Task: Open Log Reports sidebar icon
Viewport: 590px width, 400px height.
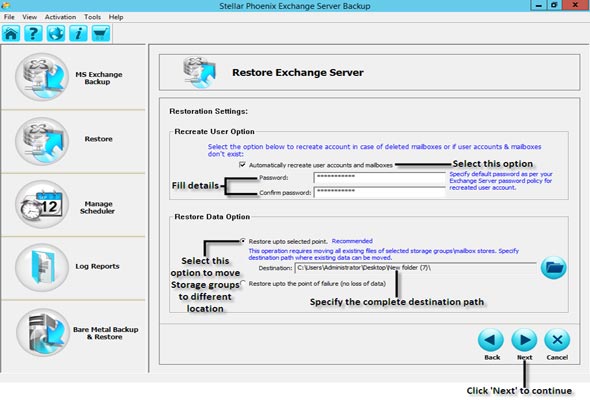Action: click(42, 267)
